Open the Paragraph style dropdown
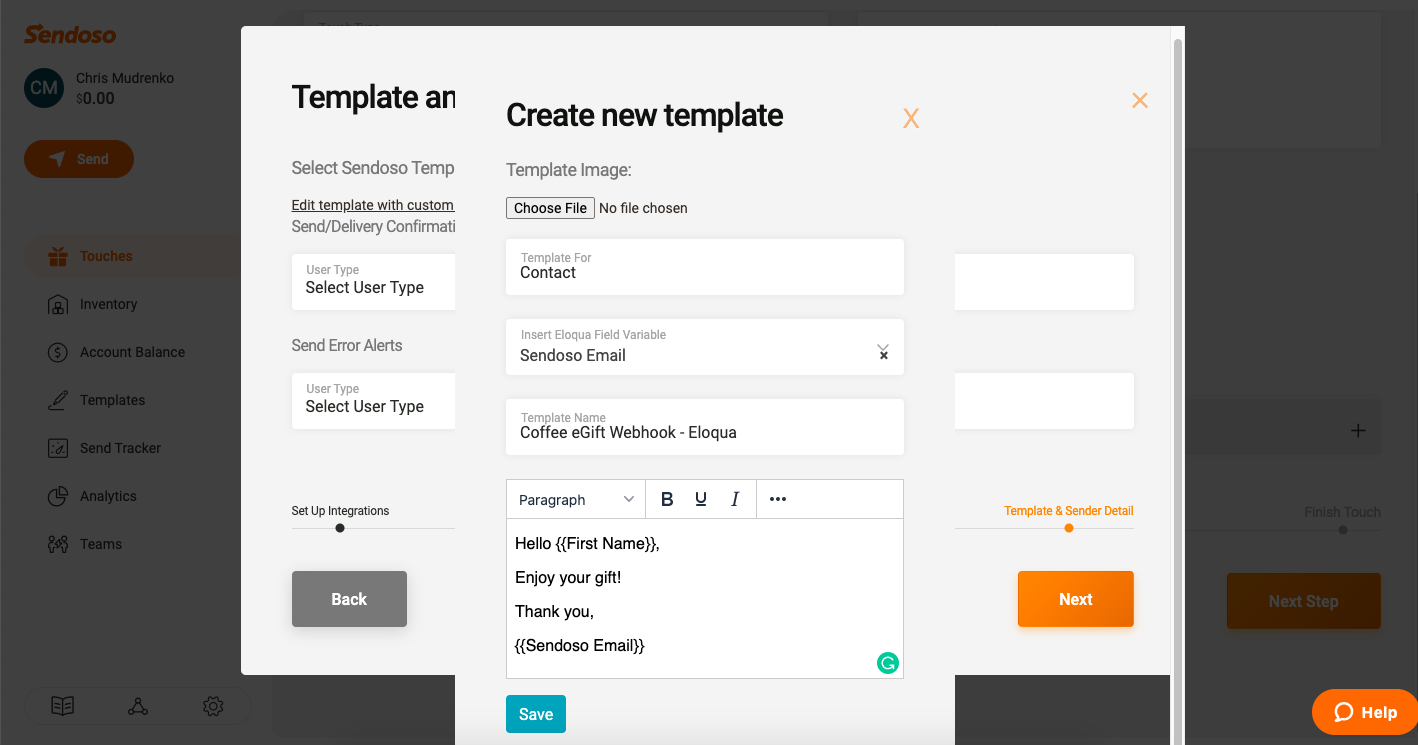The image size is (1418, 745). click(x=576, y=499)
